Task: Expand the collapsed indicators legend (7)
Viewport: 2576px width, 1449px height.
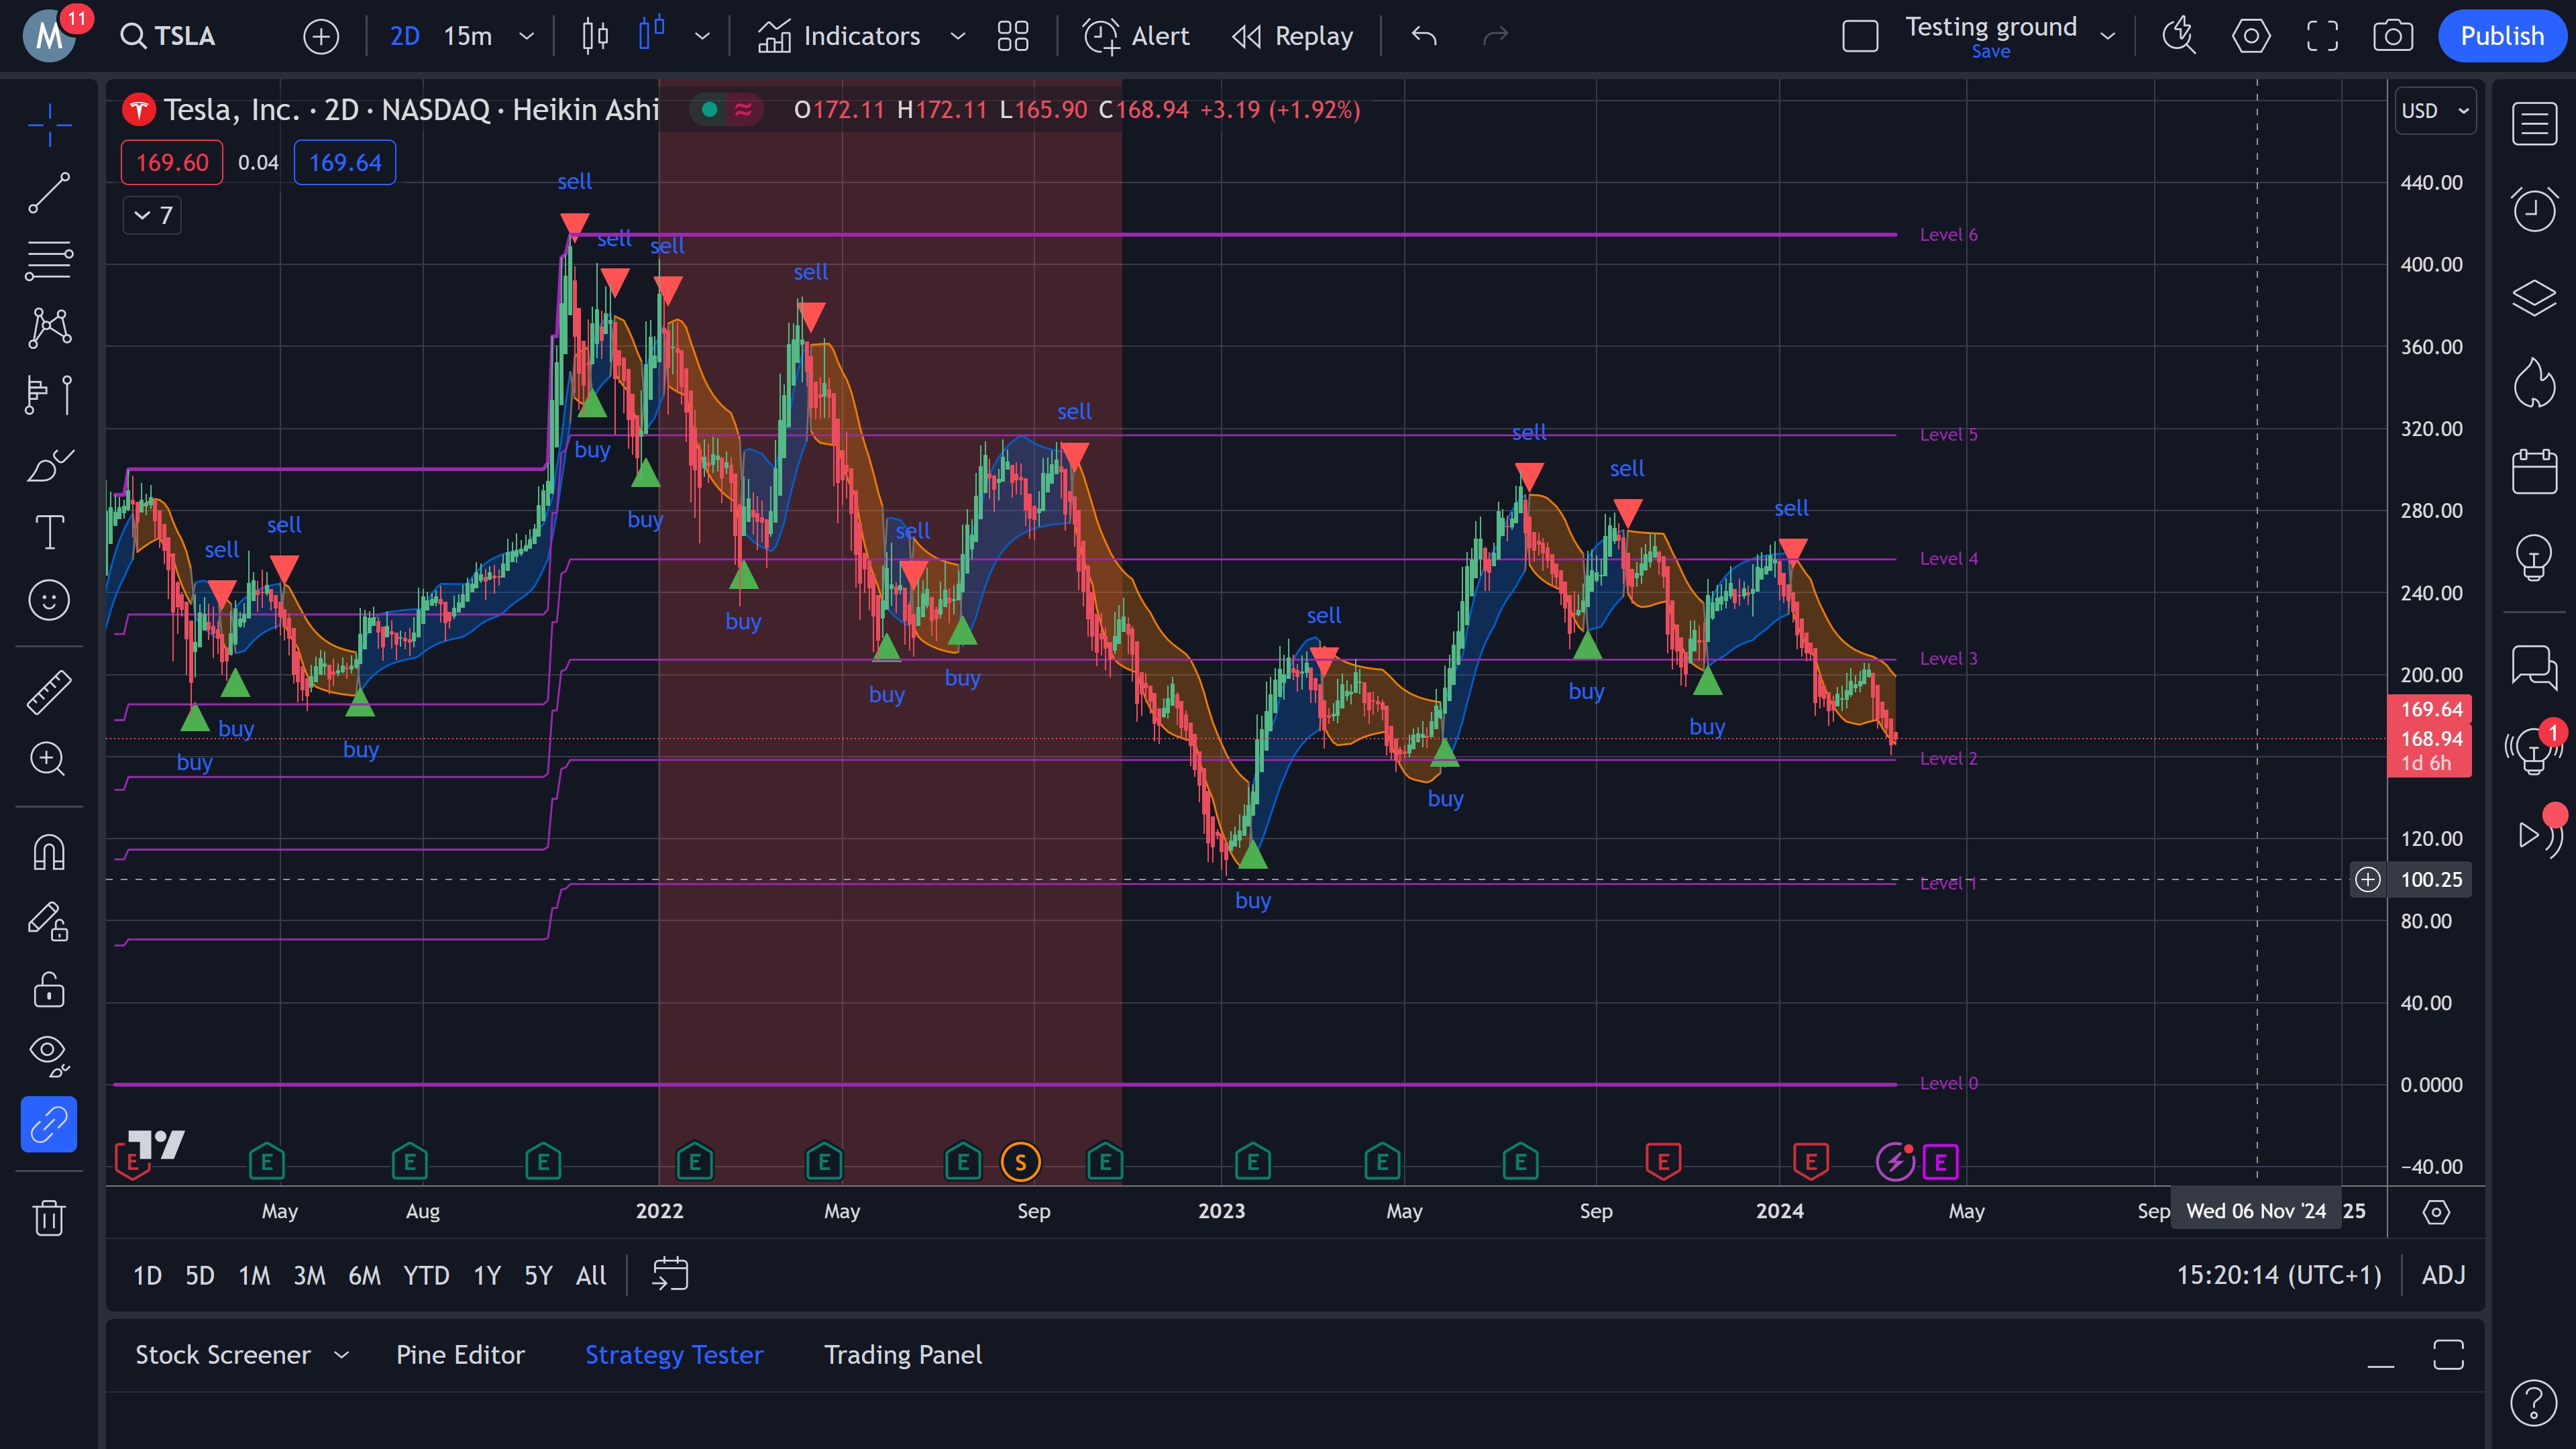Action: pyautogui.click(x=152, y=215)
